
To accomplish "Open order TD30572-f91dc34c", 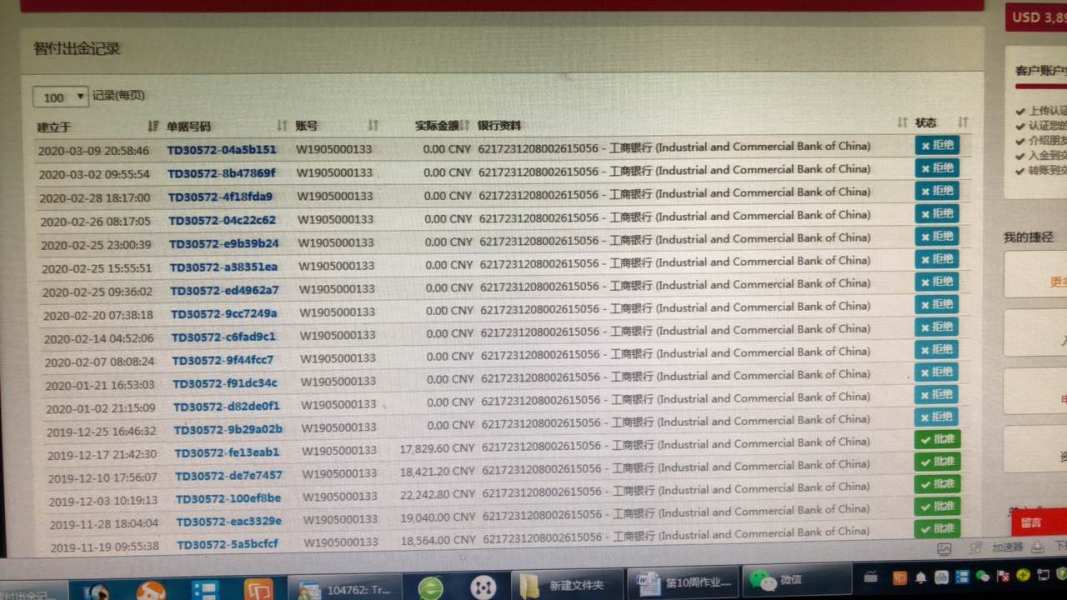I will click(x=225, y=383).
